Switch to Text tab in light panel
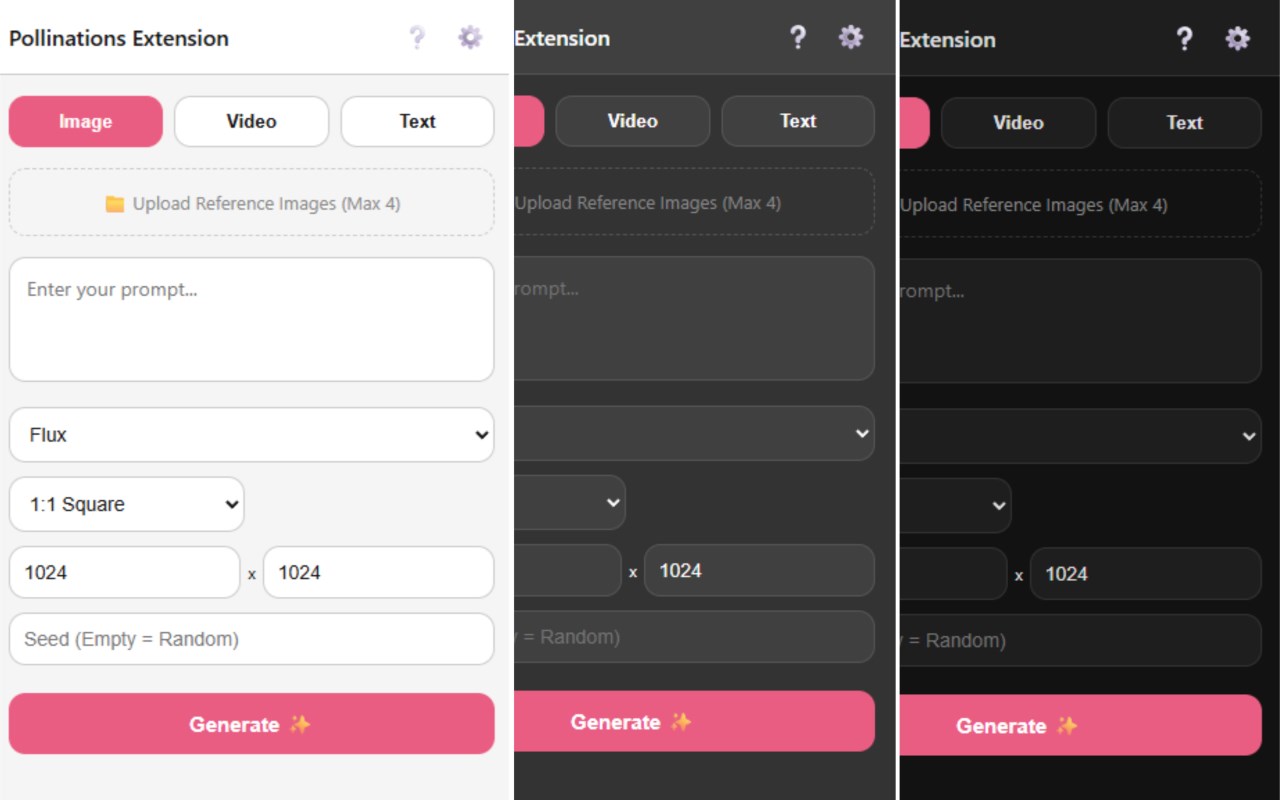1280x800 pixels. click(417, 122)
